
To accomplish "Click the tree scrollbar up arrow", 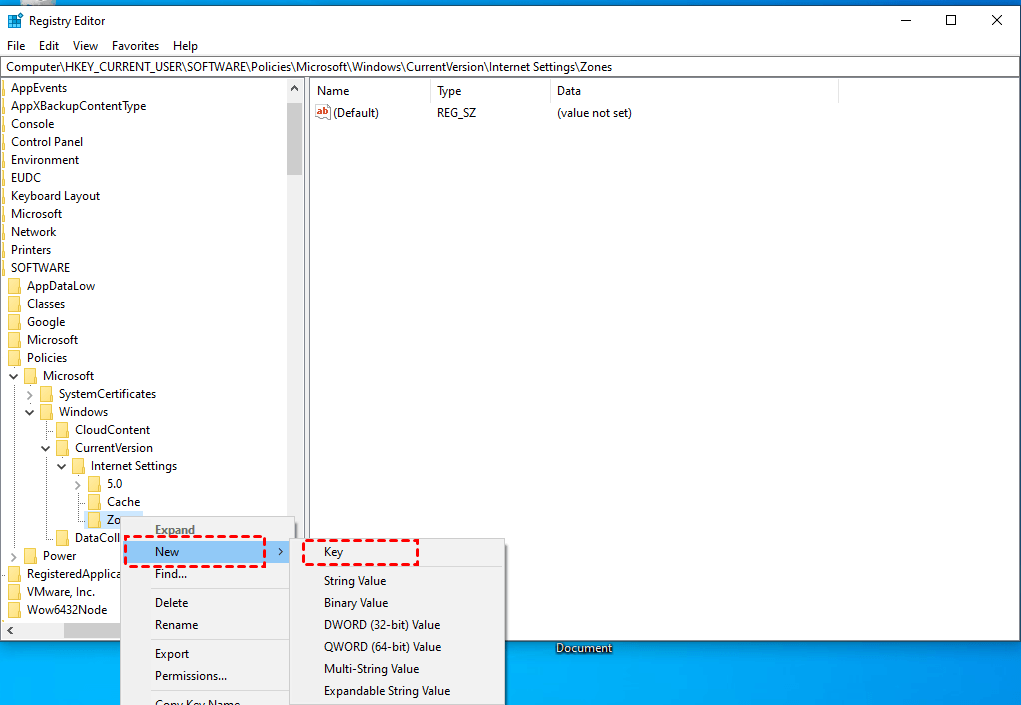I will click(294, 89).
